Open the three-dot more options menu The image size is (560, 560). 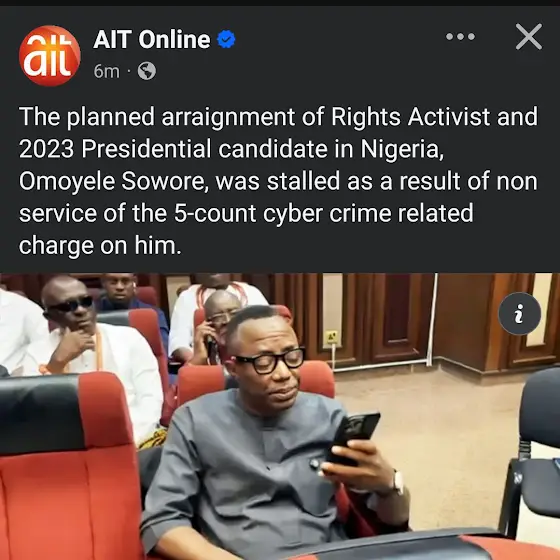(460, 36)
